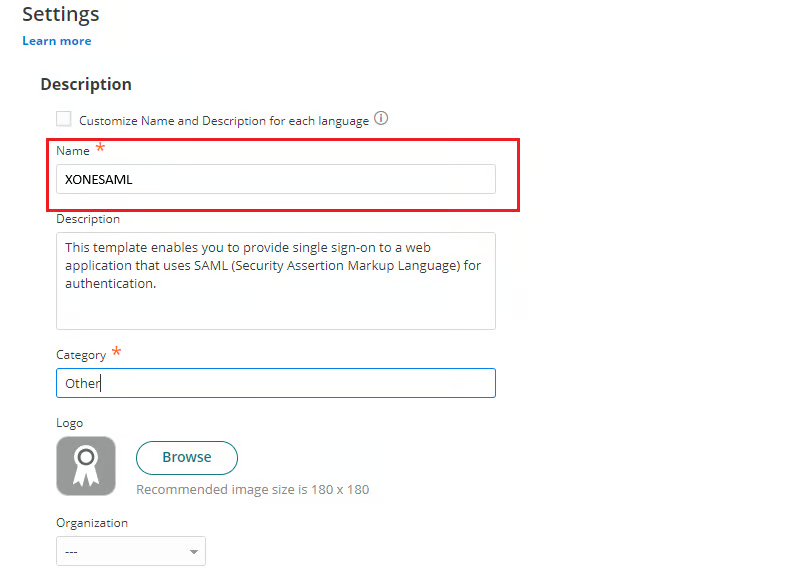812x574 pixels.
Task: Click the Name field label
Action: pos(73,151)
